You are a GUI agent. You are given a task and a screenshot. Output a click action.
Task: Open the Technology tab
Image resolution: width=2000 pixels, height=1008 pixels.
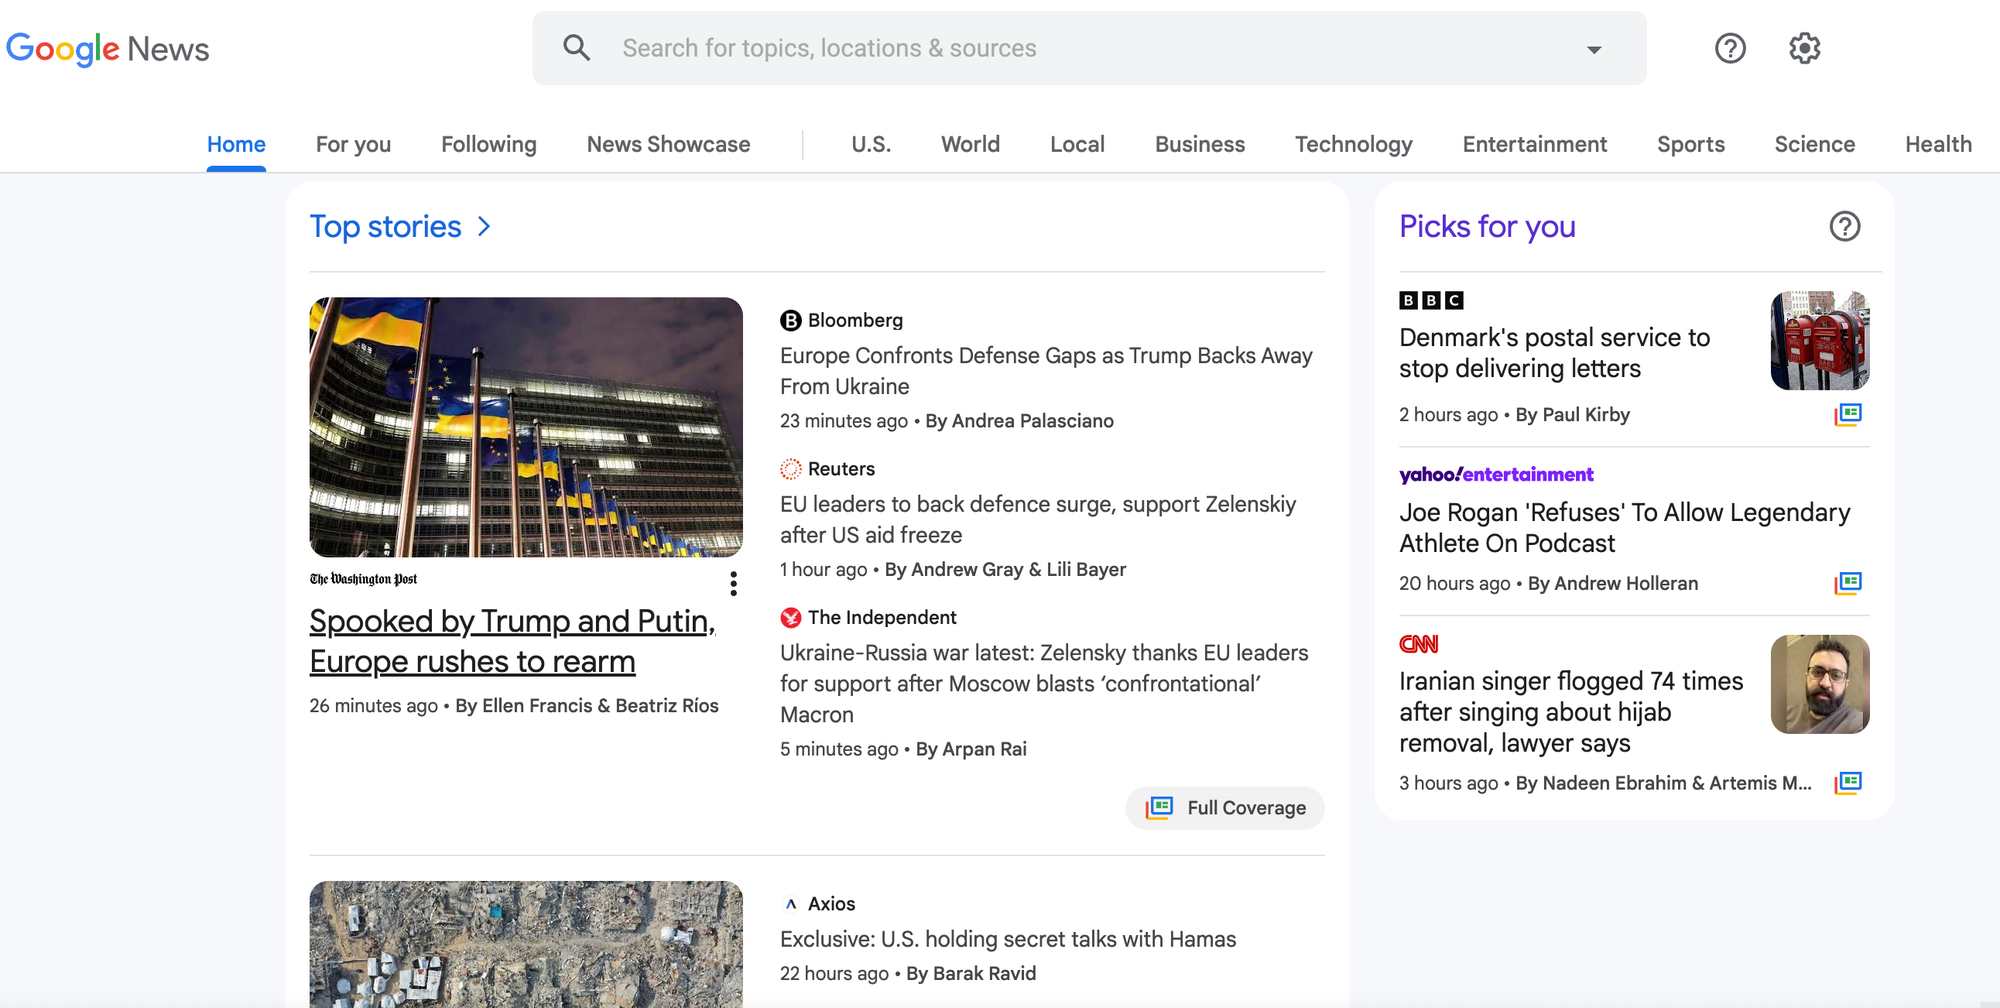click(x=1353, y=144)
